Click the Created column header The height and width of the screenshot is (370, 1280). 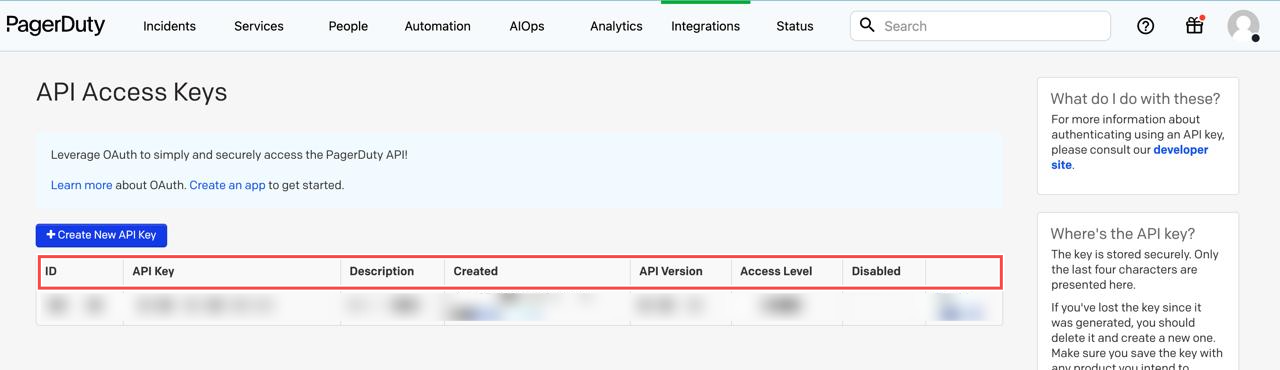475,271
